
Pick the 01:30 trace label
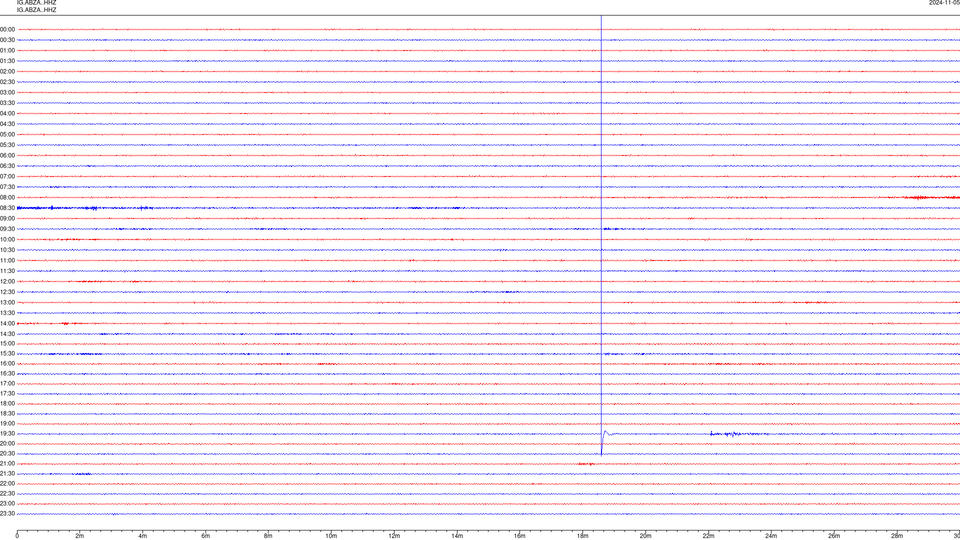click(7, 61)
